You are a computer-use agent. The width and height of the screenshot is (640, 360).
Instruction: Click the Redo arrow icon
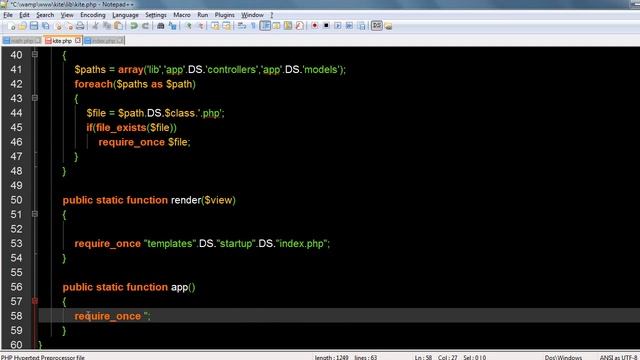click(x=145, y=26)
